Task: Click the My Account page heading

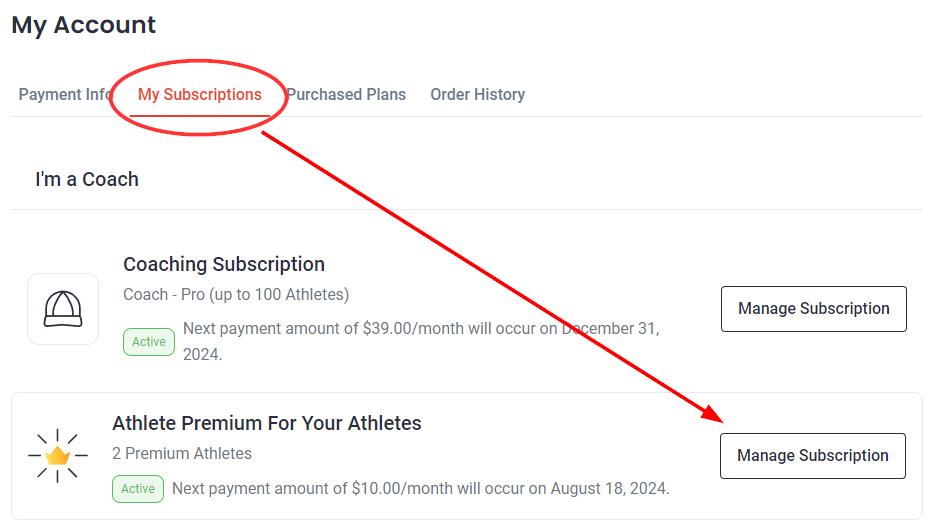Action: pyautogui.click(x=84, y=25)
